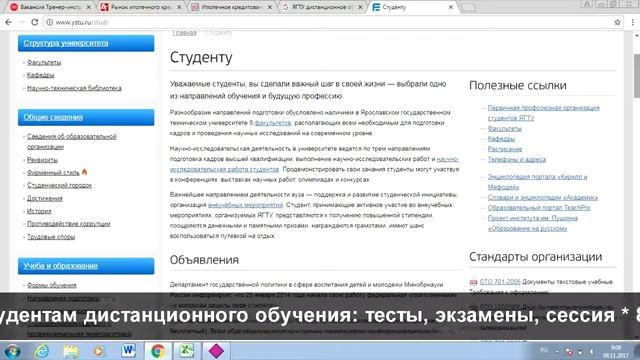640x360 pixels.
Task: Close the Рынок ипотечного tab
Action: pyautogui.click(x=179, y=7)
